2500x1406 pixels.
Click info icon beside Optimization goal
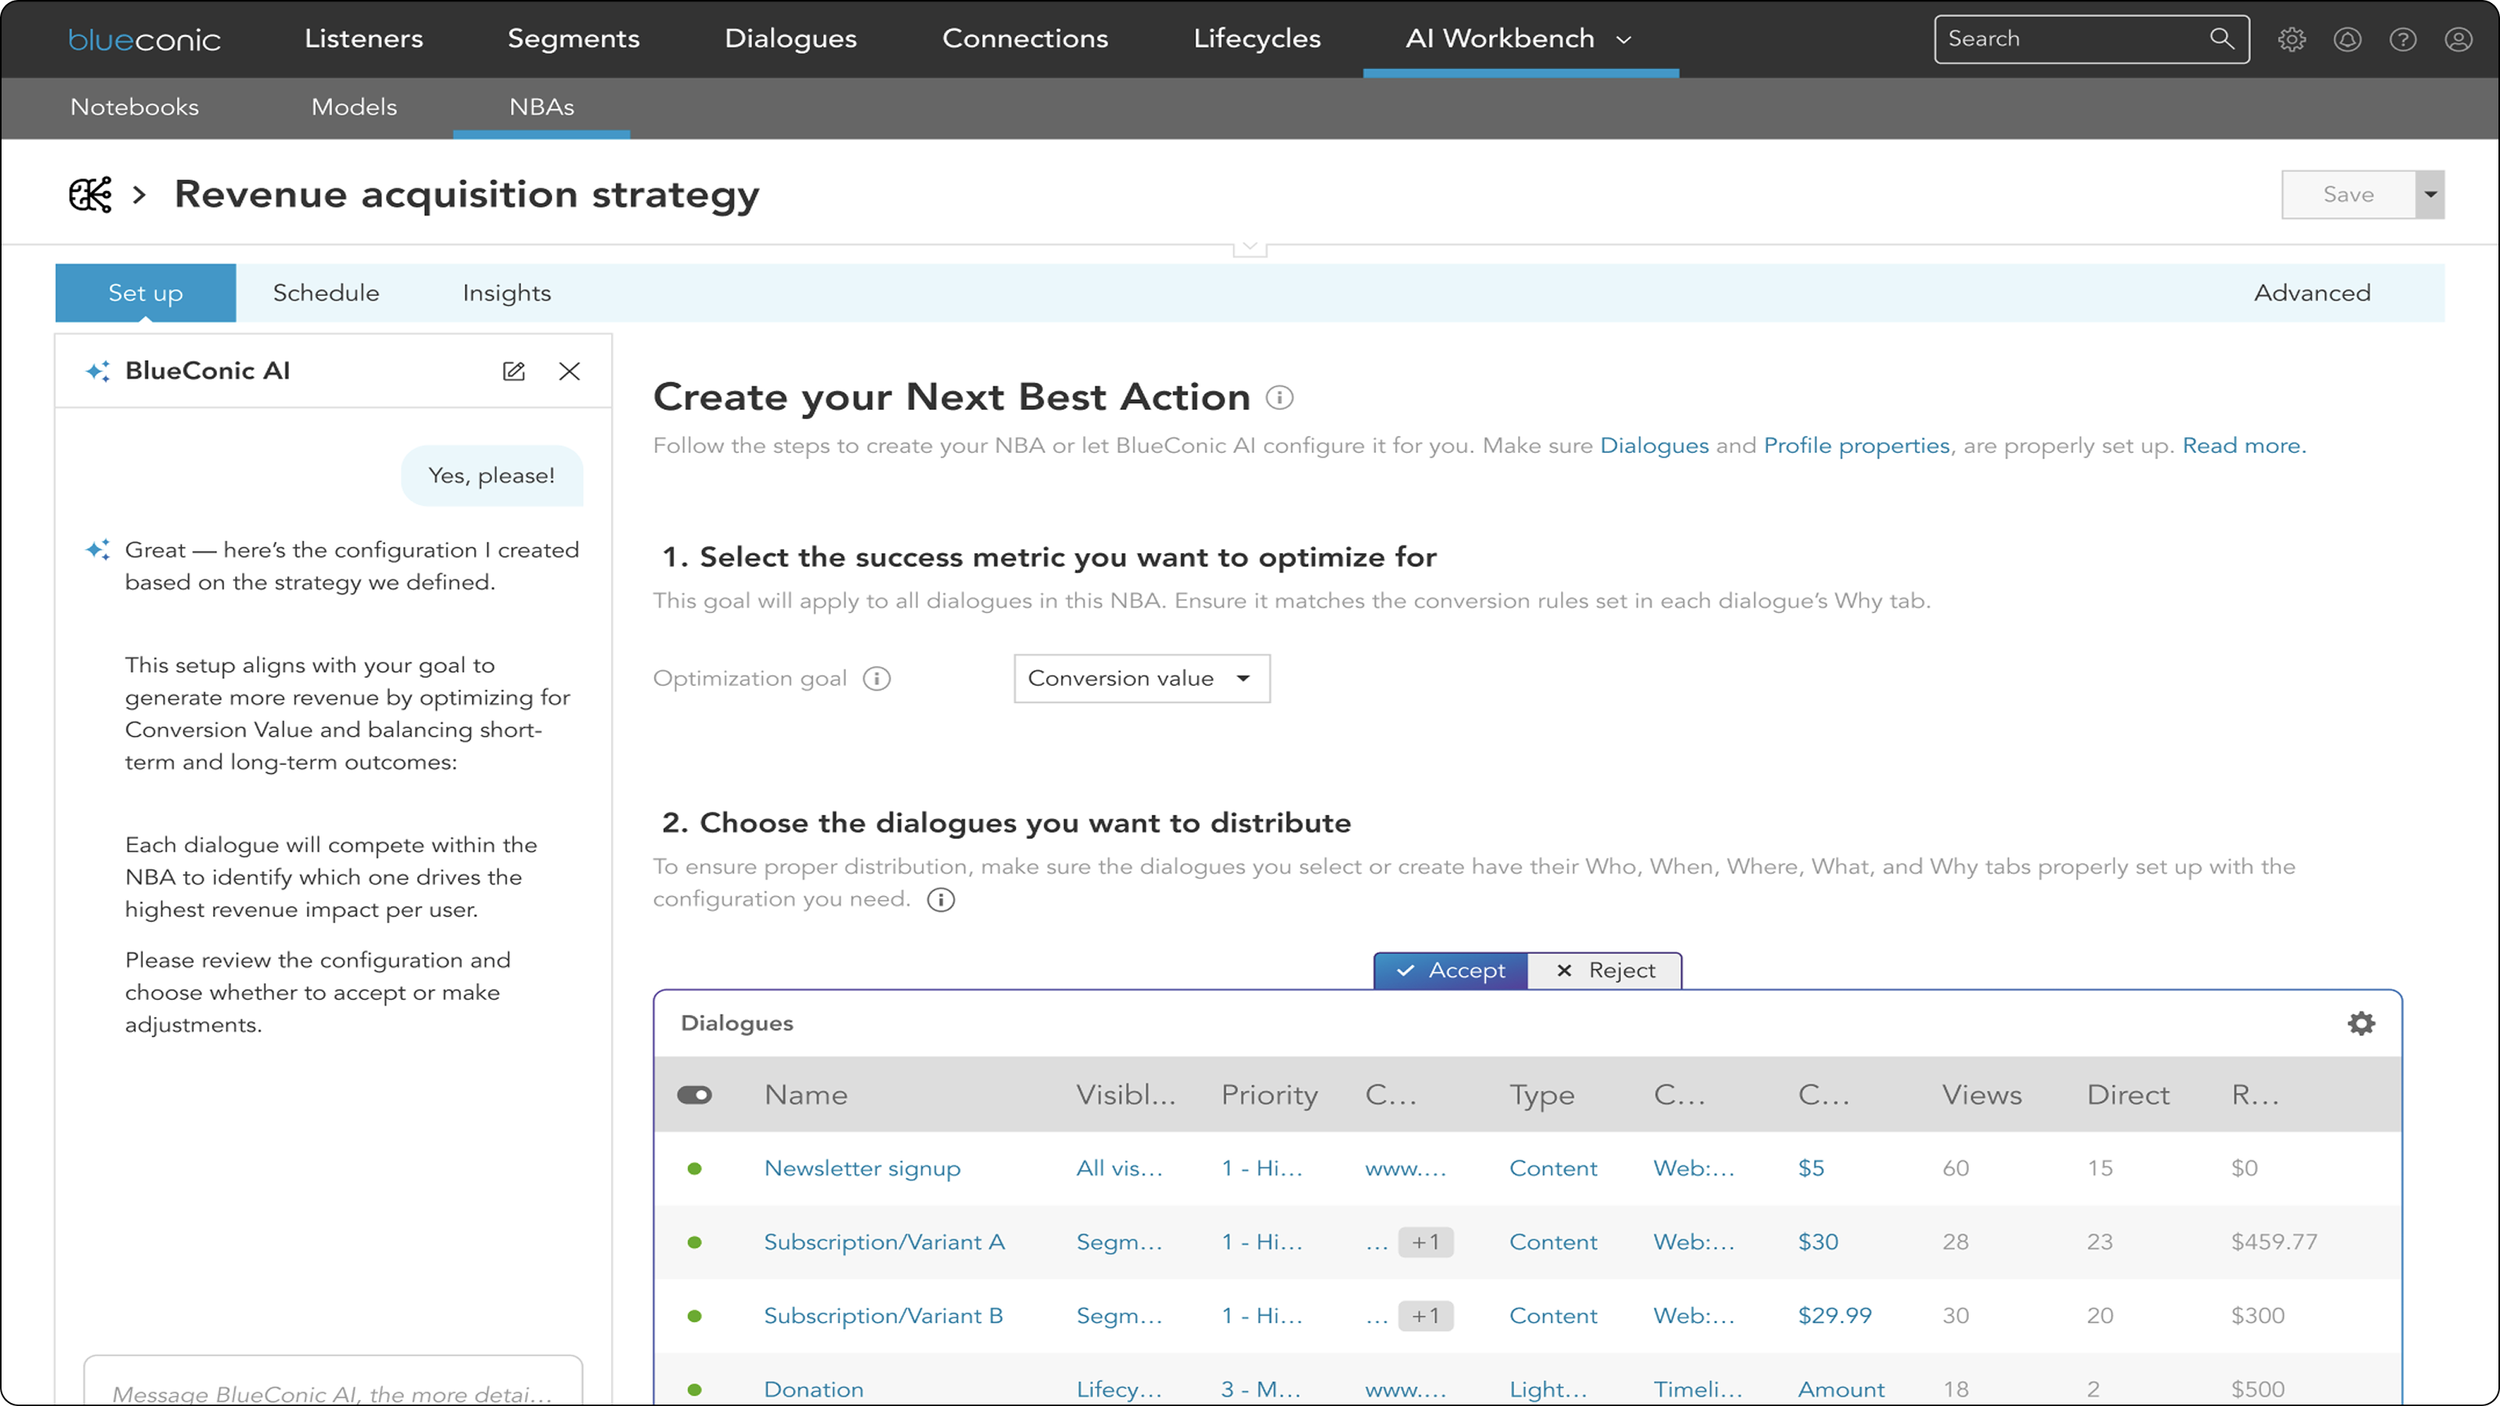877,679
